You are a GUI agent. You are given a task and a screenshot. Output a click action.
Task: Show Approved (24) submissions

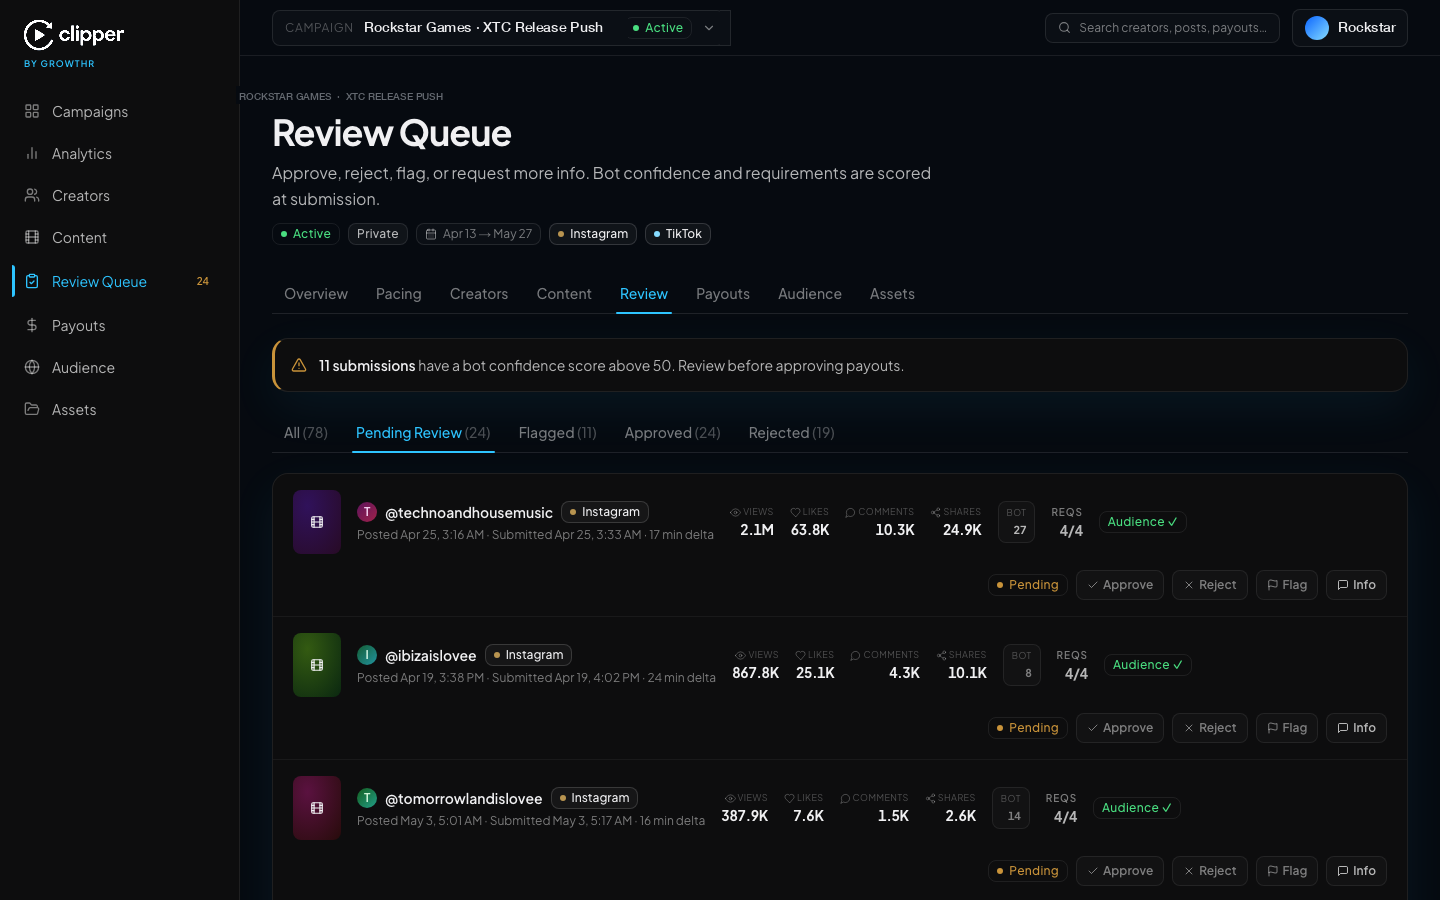(672, 433)
